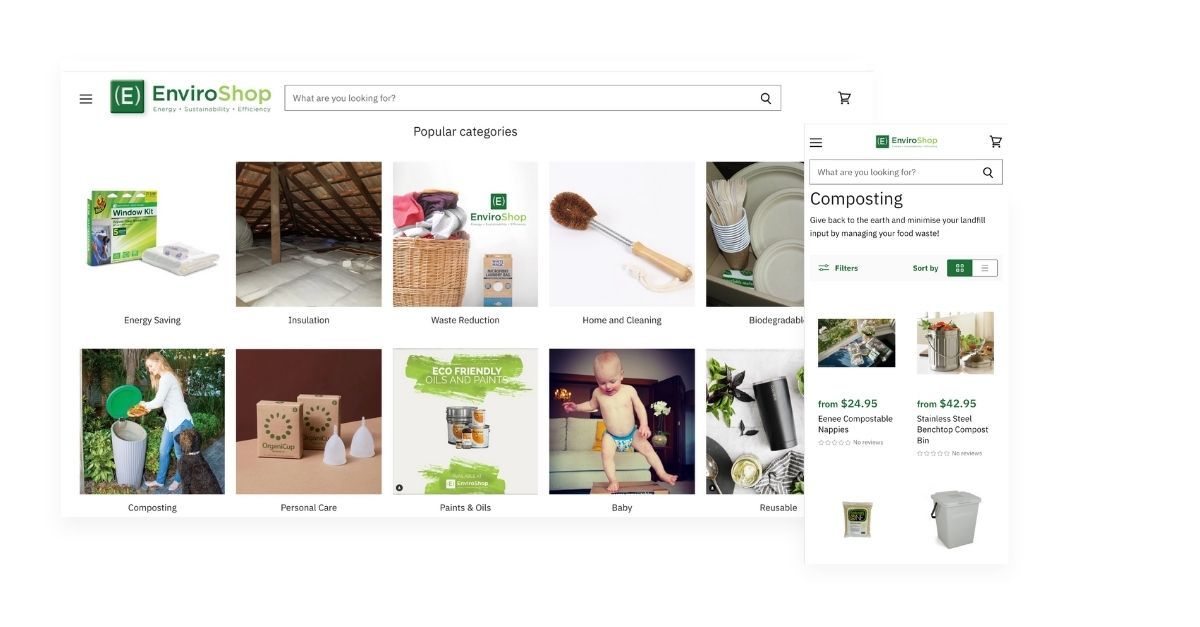Open the desktop hamburger menu
Image resolution: width=1200 pixels, height=627 pixels.
[x=86, y=99]
